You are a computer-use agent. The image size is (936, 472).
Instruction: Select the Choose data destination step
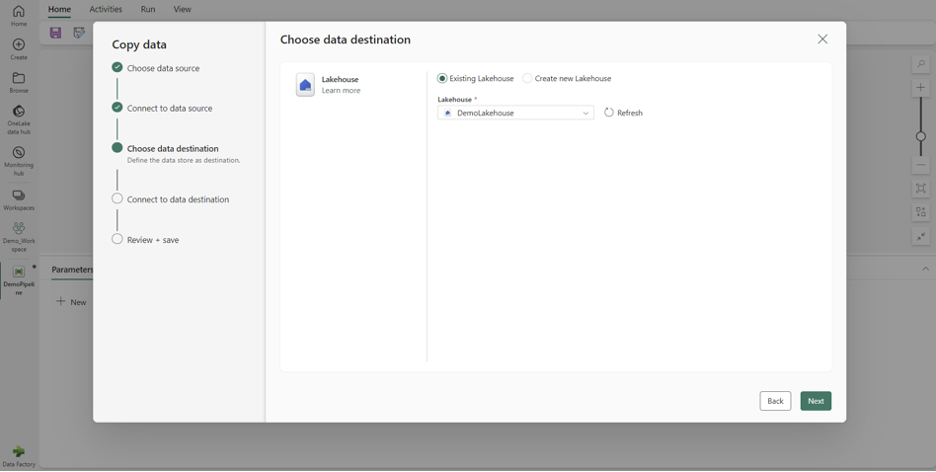pos(173,149)
